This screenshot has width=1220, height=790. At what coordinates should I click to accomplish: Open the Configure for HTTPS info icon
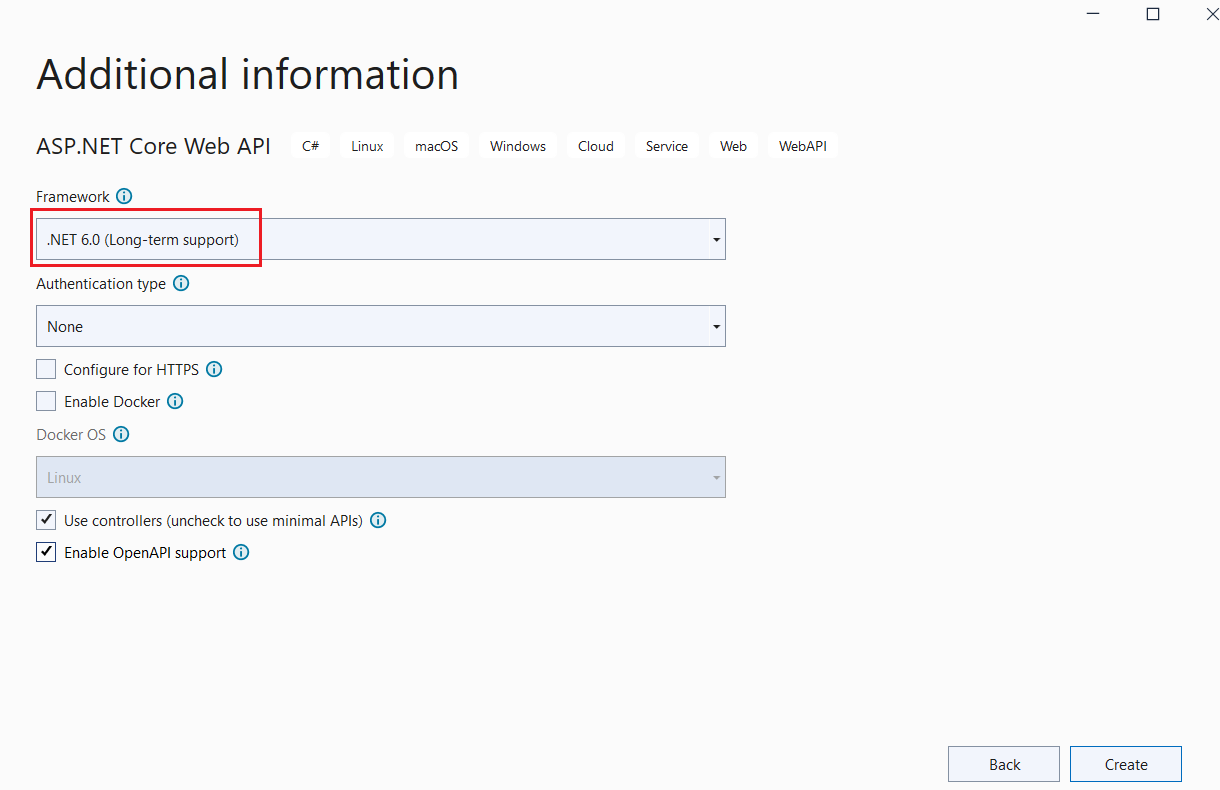tap(213, 369)
